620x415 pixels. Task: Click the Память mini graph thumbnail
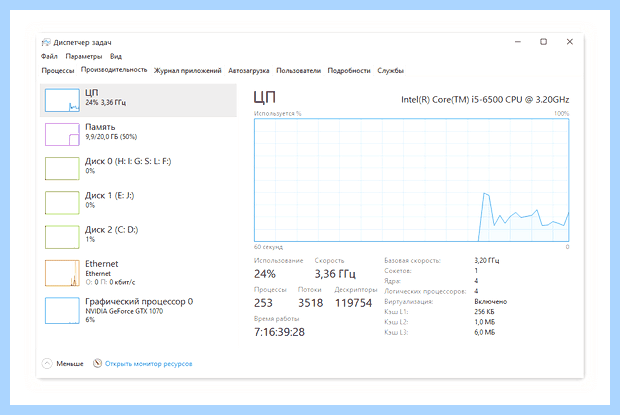point(62,134)
